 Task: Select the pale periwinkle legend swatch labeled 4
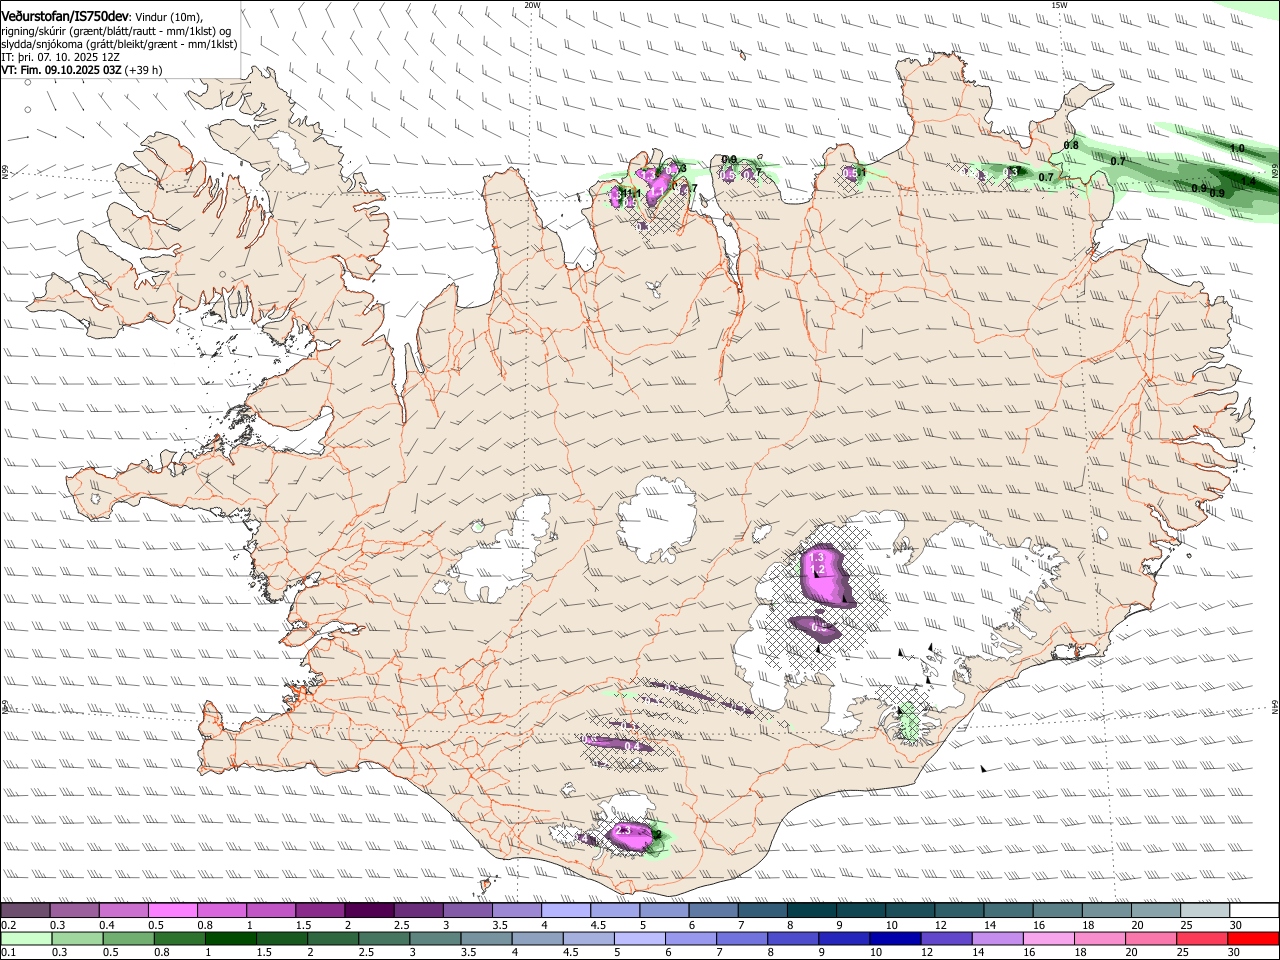click(x=566, y=911)
